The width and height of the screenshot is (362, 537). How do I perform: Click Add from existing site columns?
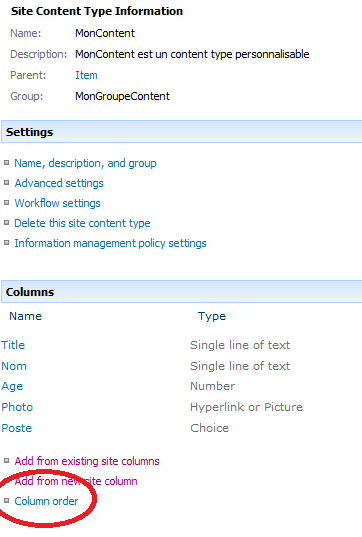click(87, 461)
